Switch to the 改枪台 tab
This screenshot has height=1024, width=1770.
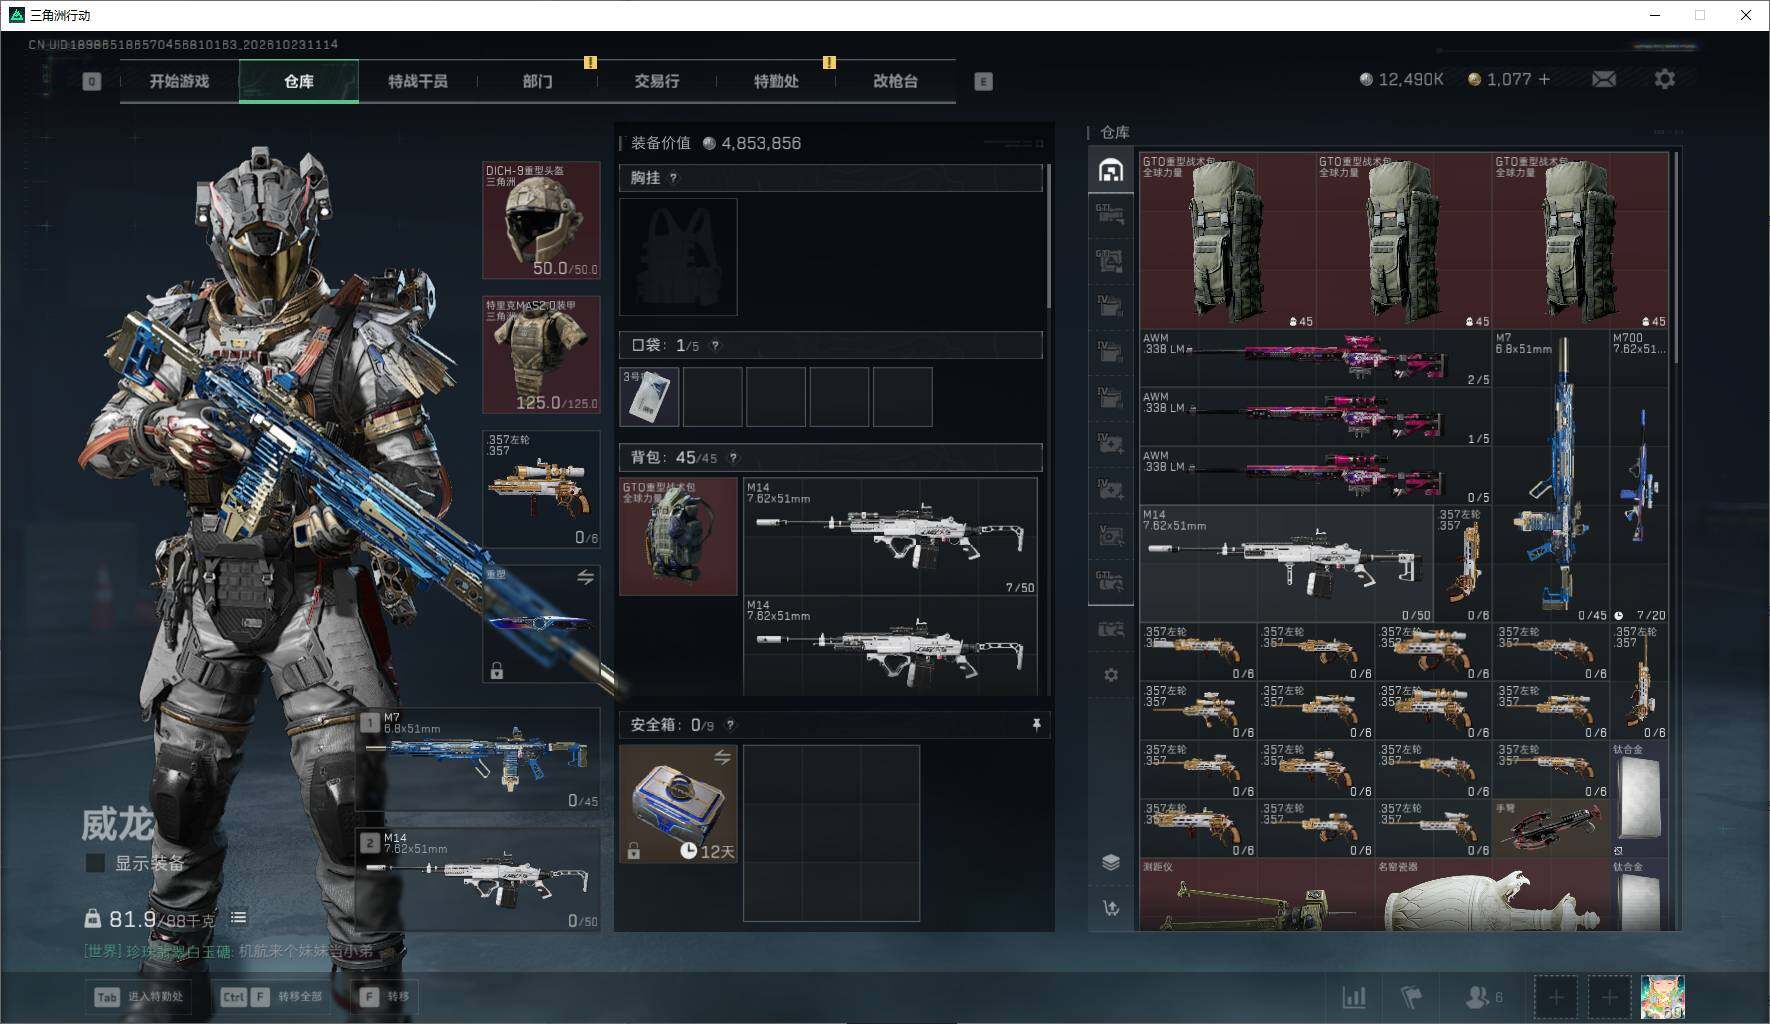click(x=895, y=81)
